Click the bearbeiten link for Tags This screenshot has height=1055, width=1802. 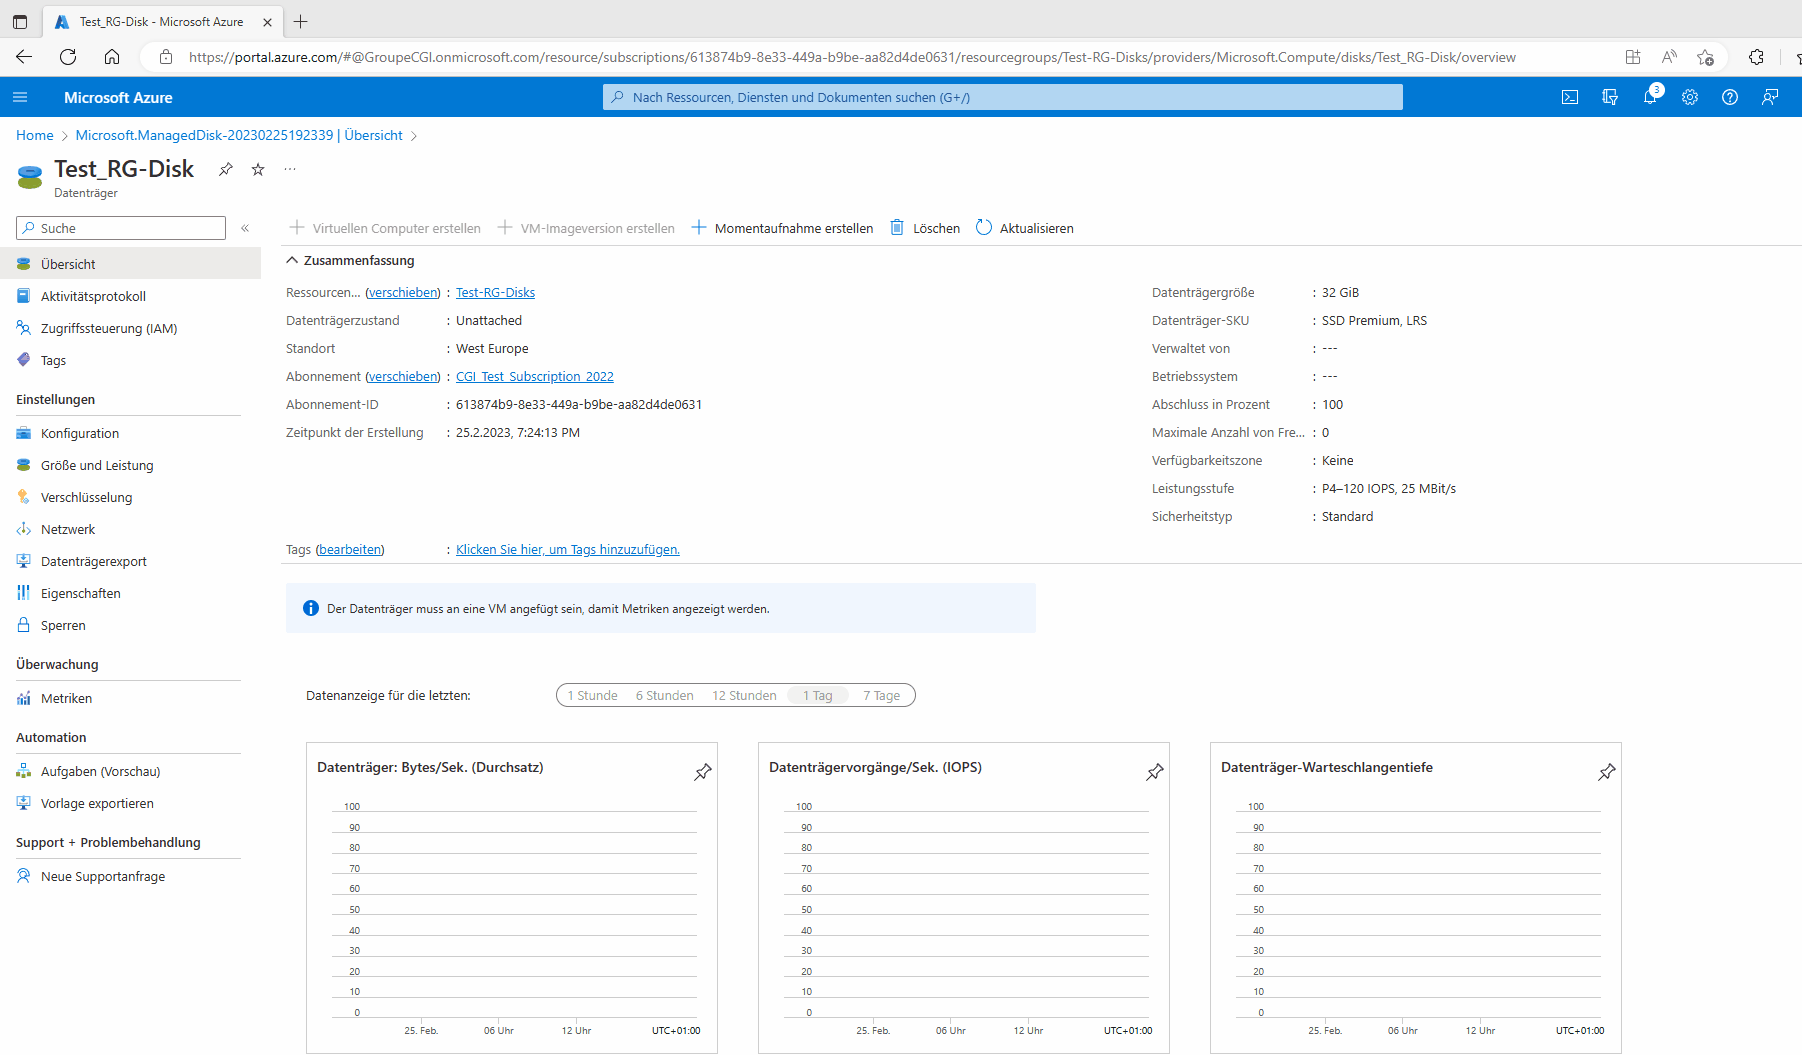(350, 549)
